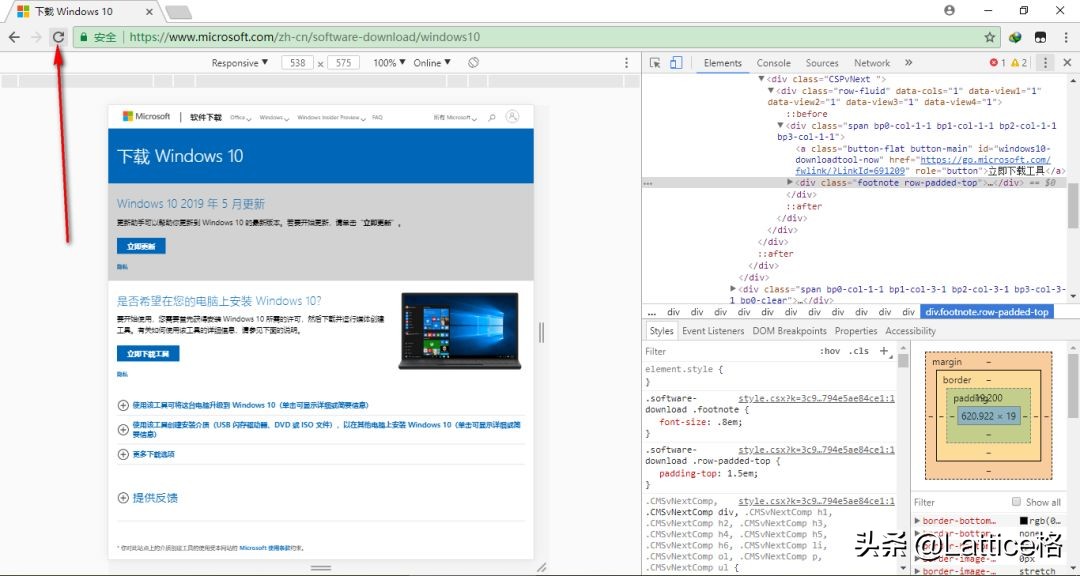Bookmark page with the star icon
Viewport: 1080px width, 576px height.
click(x=989, y=37)
